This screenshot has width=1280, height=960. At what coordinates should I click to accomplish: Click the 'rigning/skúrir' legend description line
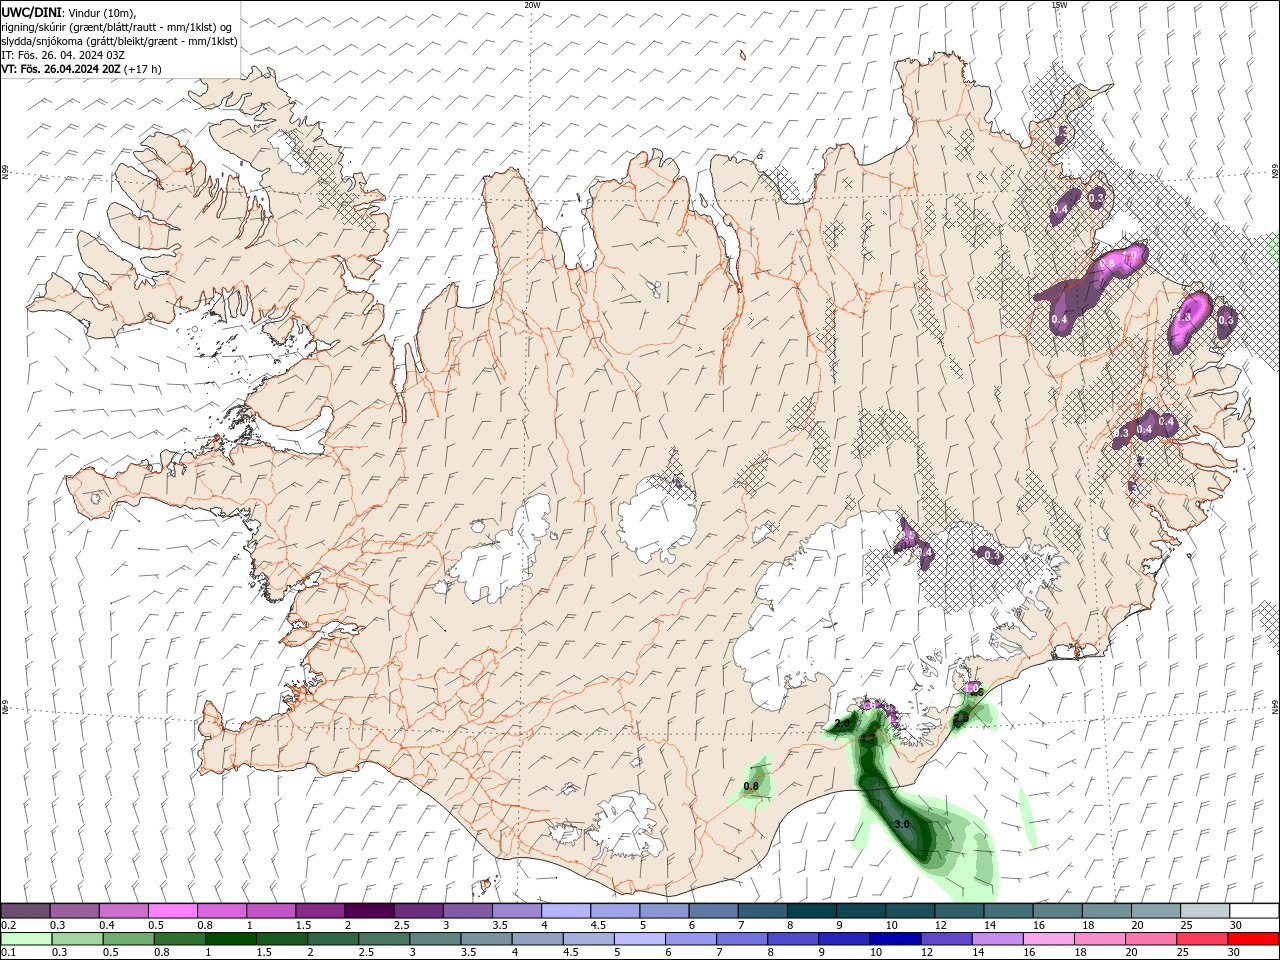(117, 26)
